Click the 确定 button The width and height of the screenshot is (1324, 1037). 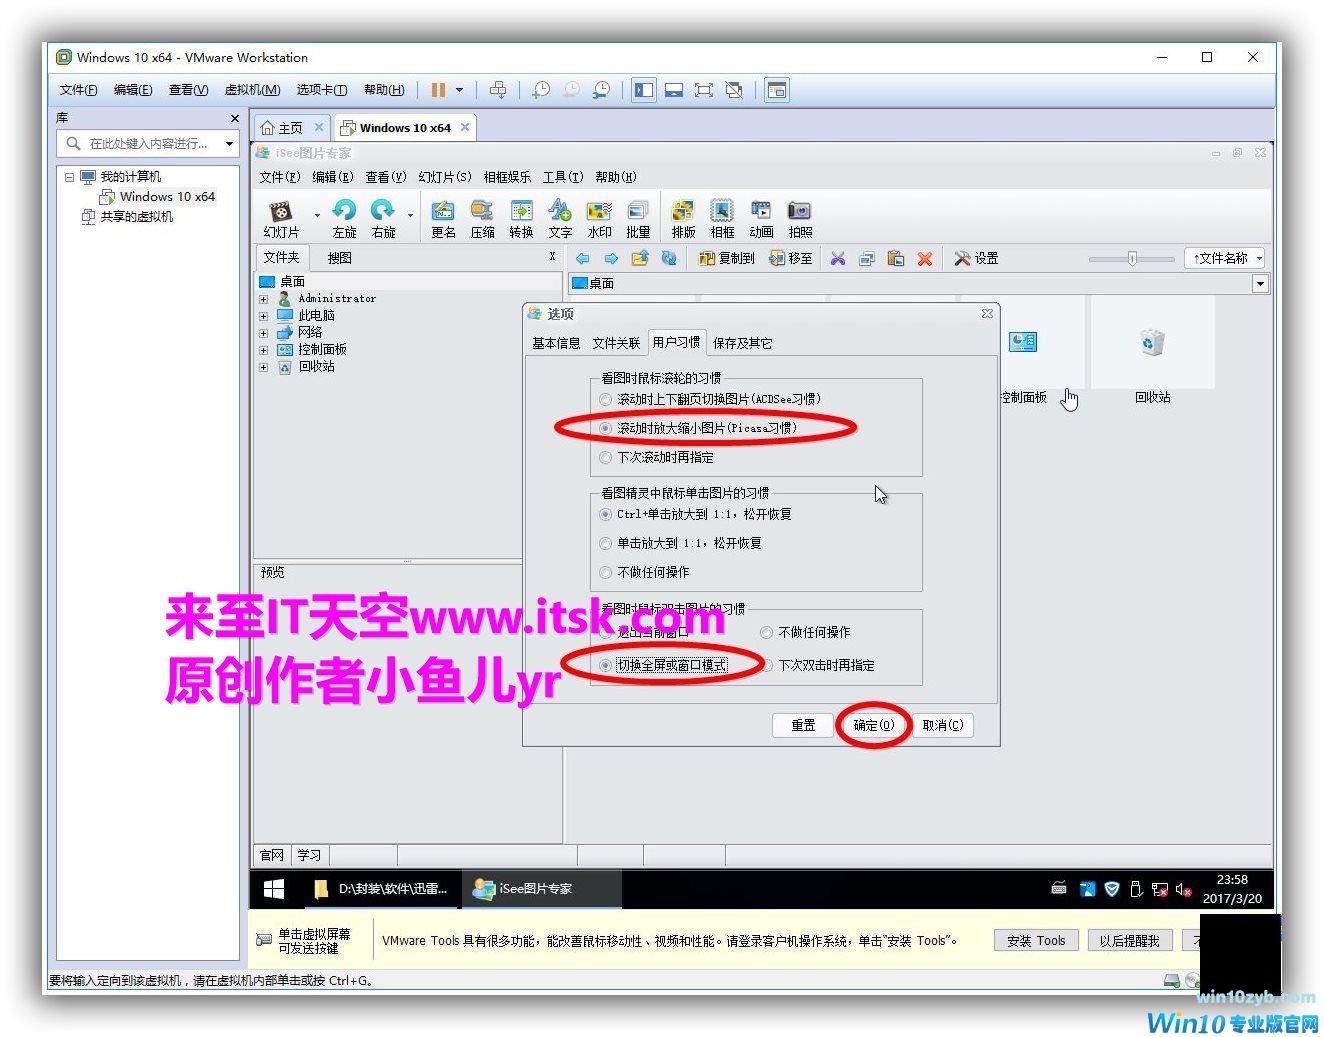coord(873,725)
